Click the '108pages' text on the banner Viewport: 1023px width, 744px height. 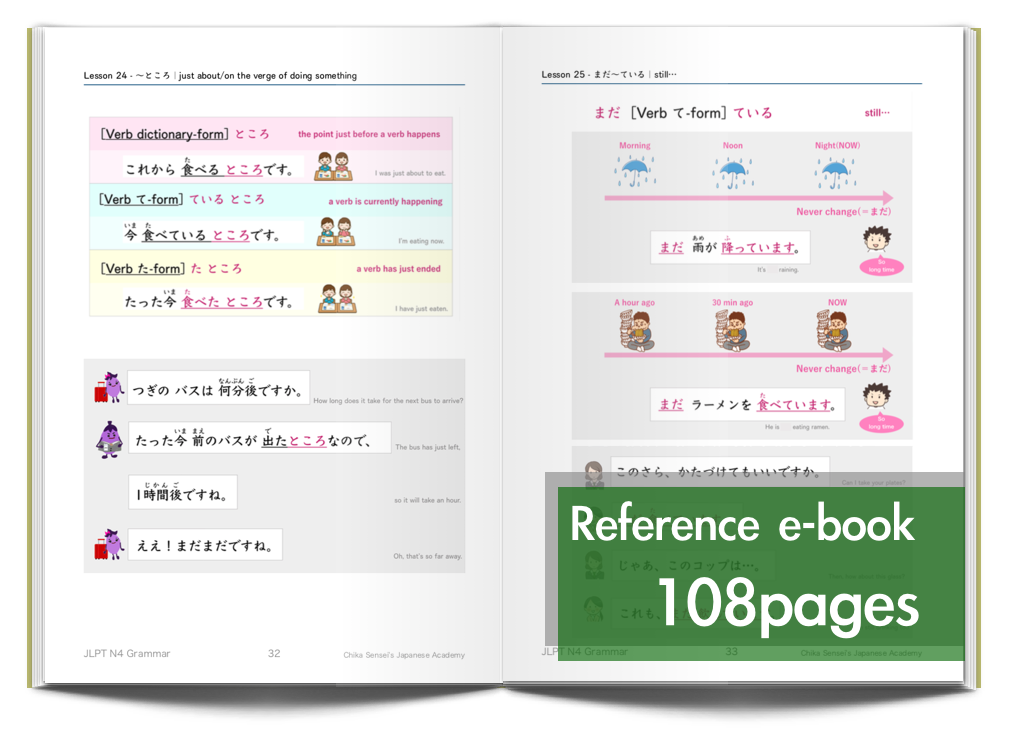(788, 604)
